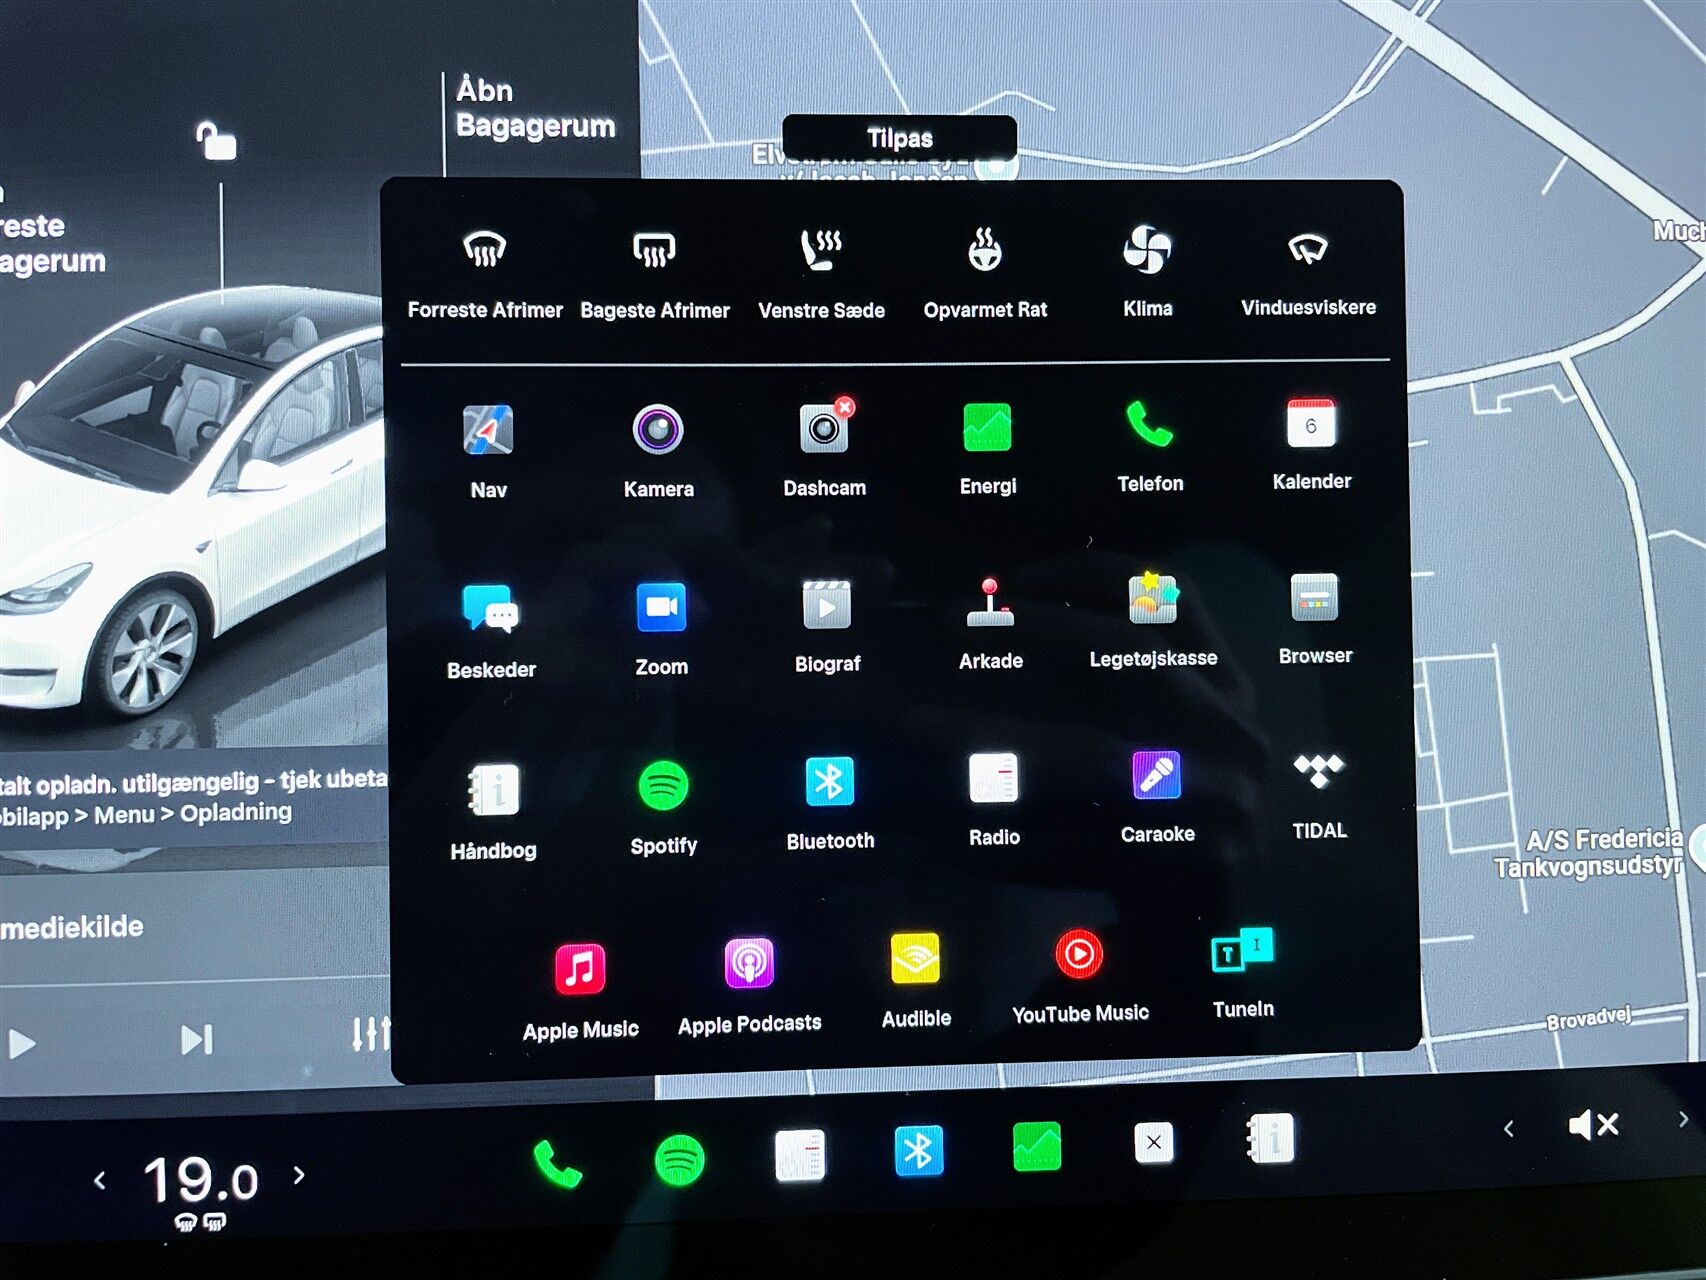This screenshot has width=1706, height=1280.
Task: Open the Nav app
Action: tap(488, 450)
